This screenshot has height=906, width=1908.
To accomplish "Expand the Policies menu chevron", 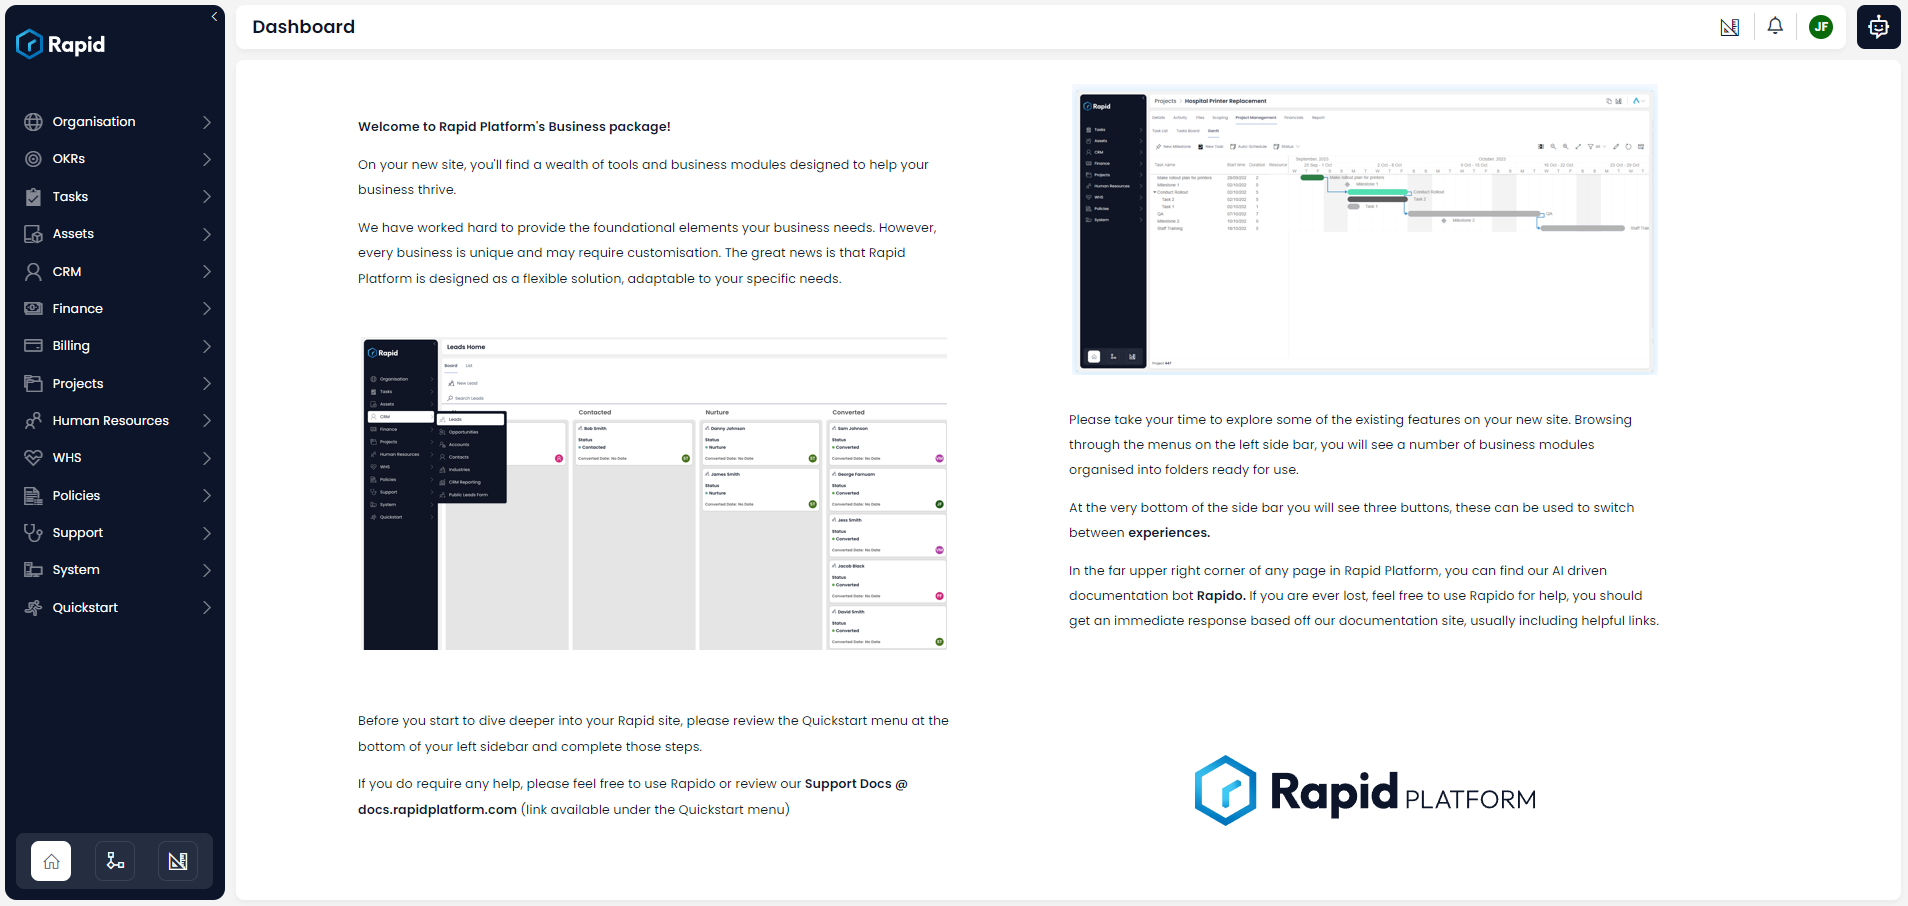I will click(207, 496).
